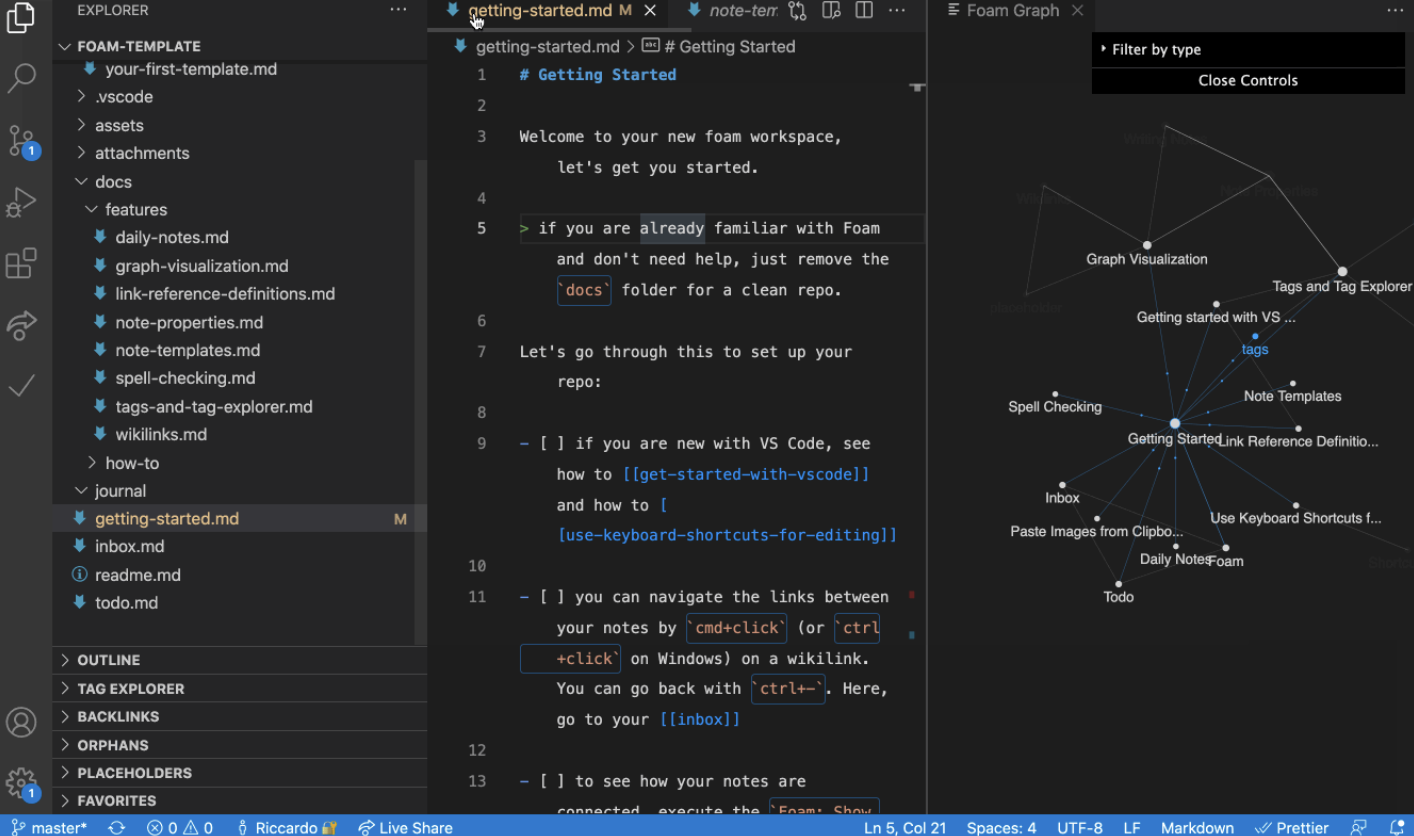This screenshot has height=836, width=1414.
Task: Expand the TAG EXPLORER section
Action: click(130, 689)
